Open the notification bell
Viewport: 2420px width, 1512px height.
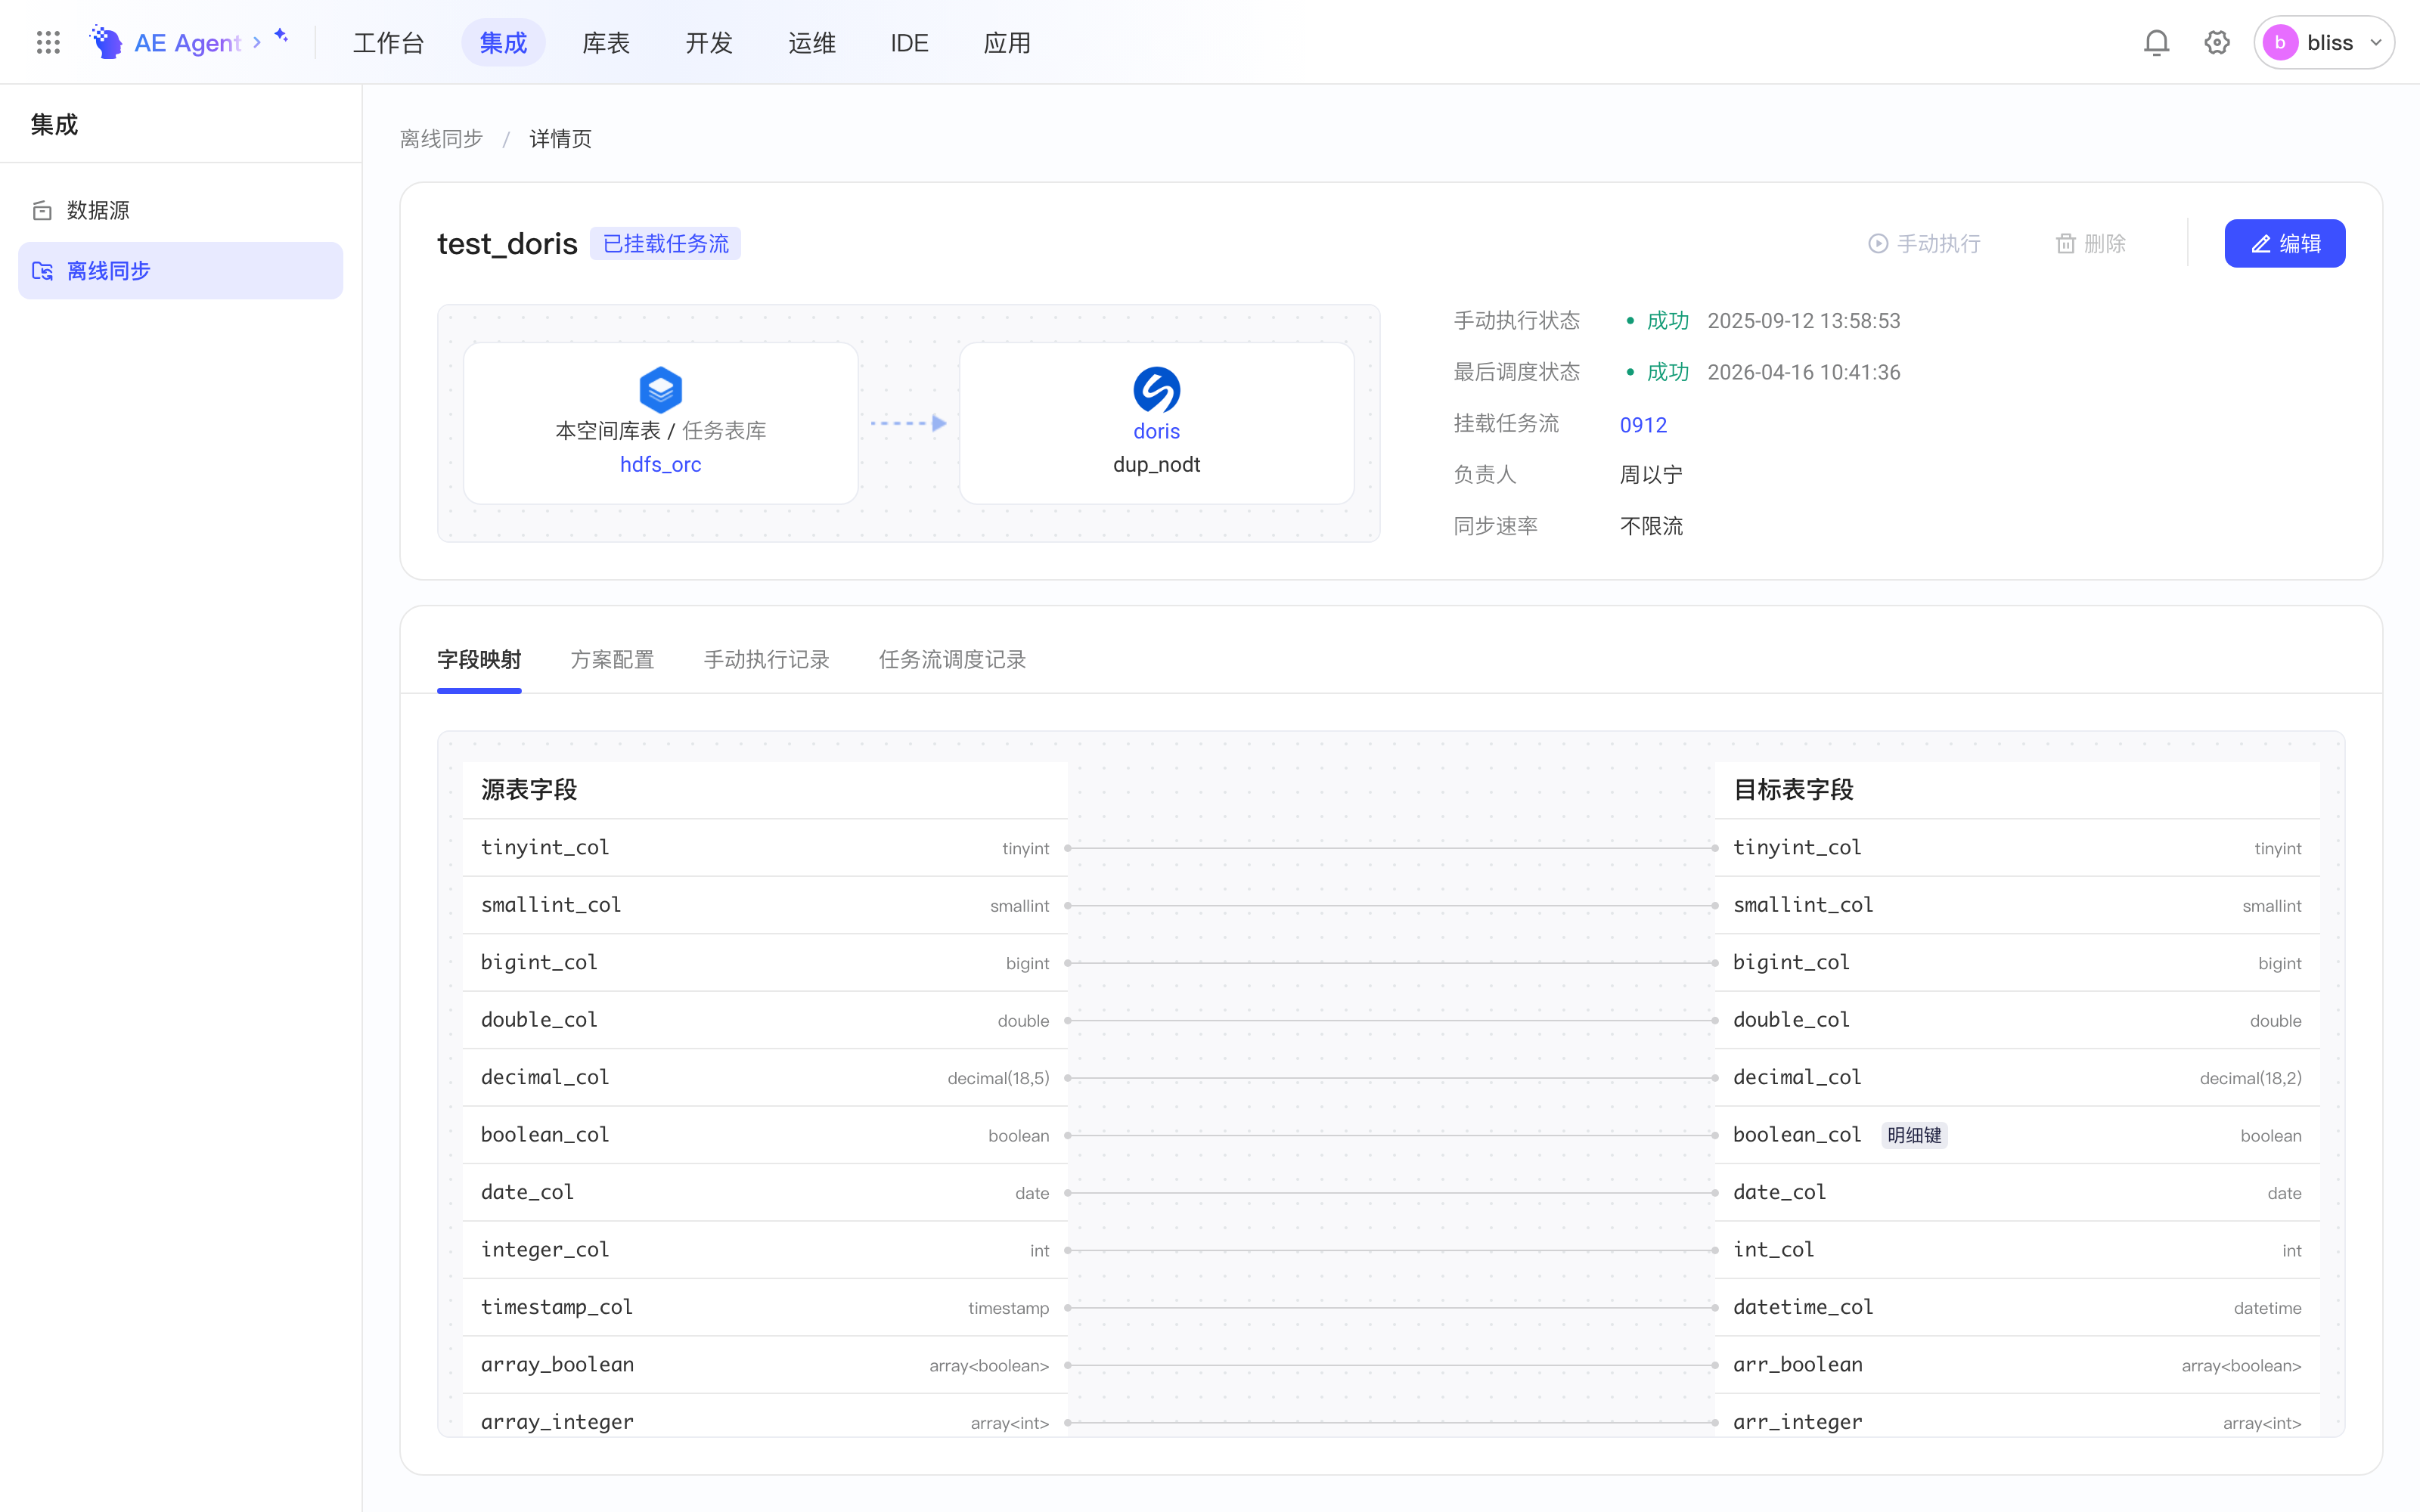click(2156, 42)
